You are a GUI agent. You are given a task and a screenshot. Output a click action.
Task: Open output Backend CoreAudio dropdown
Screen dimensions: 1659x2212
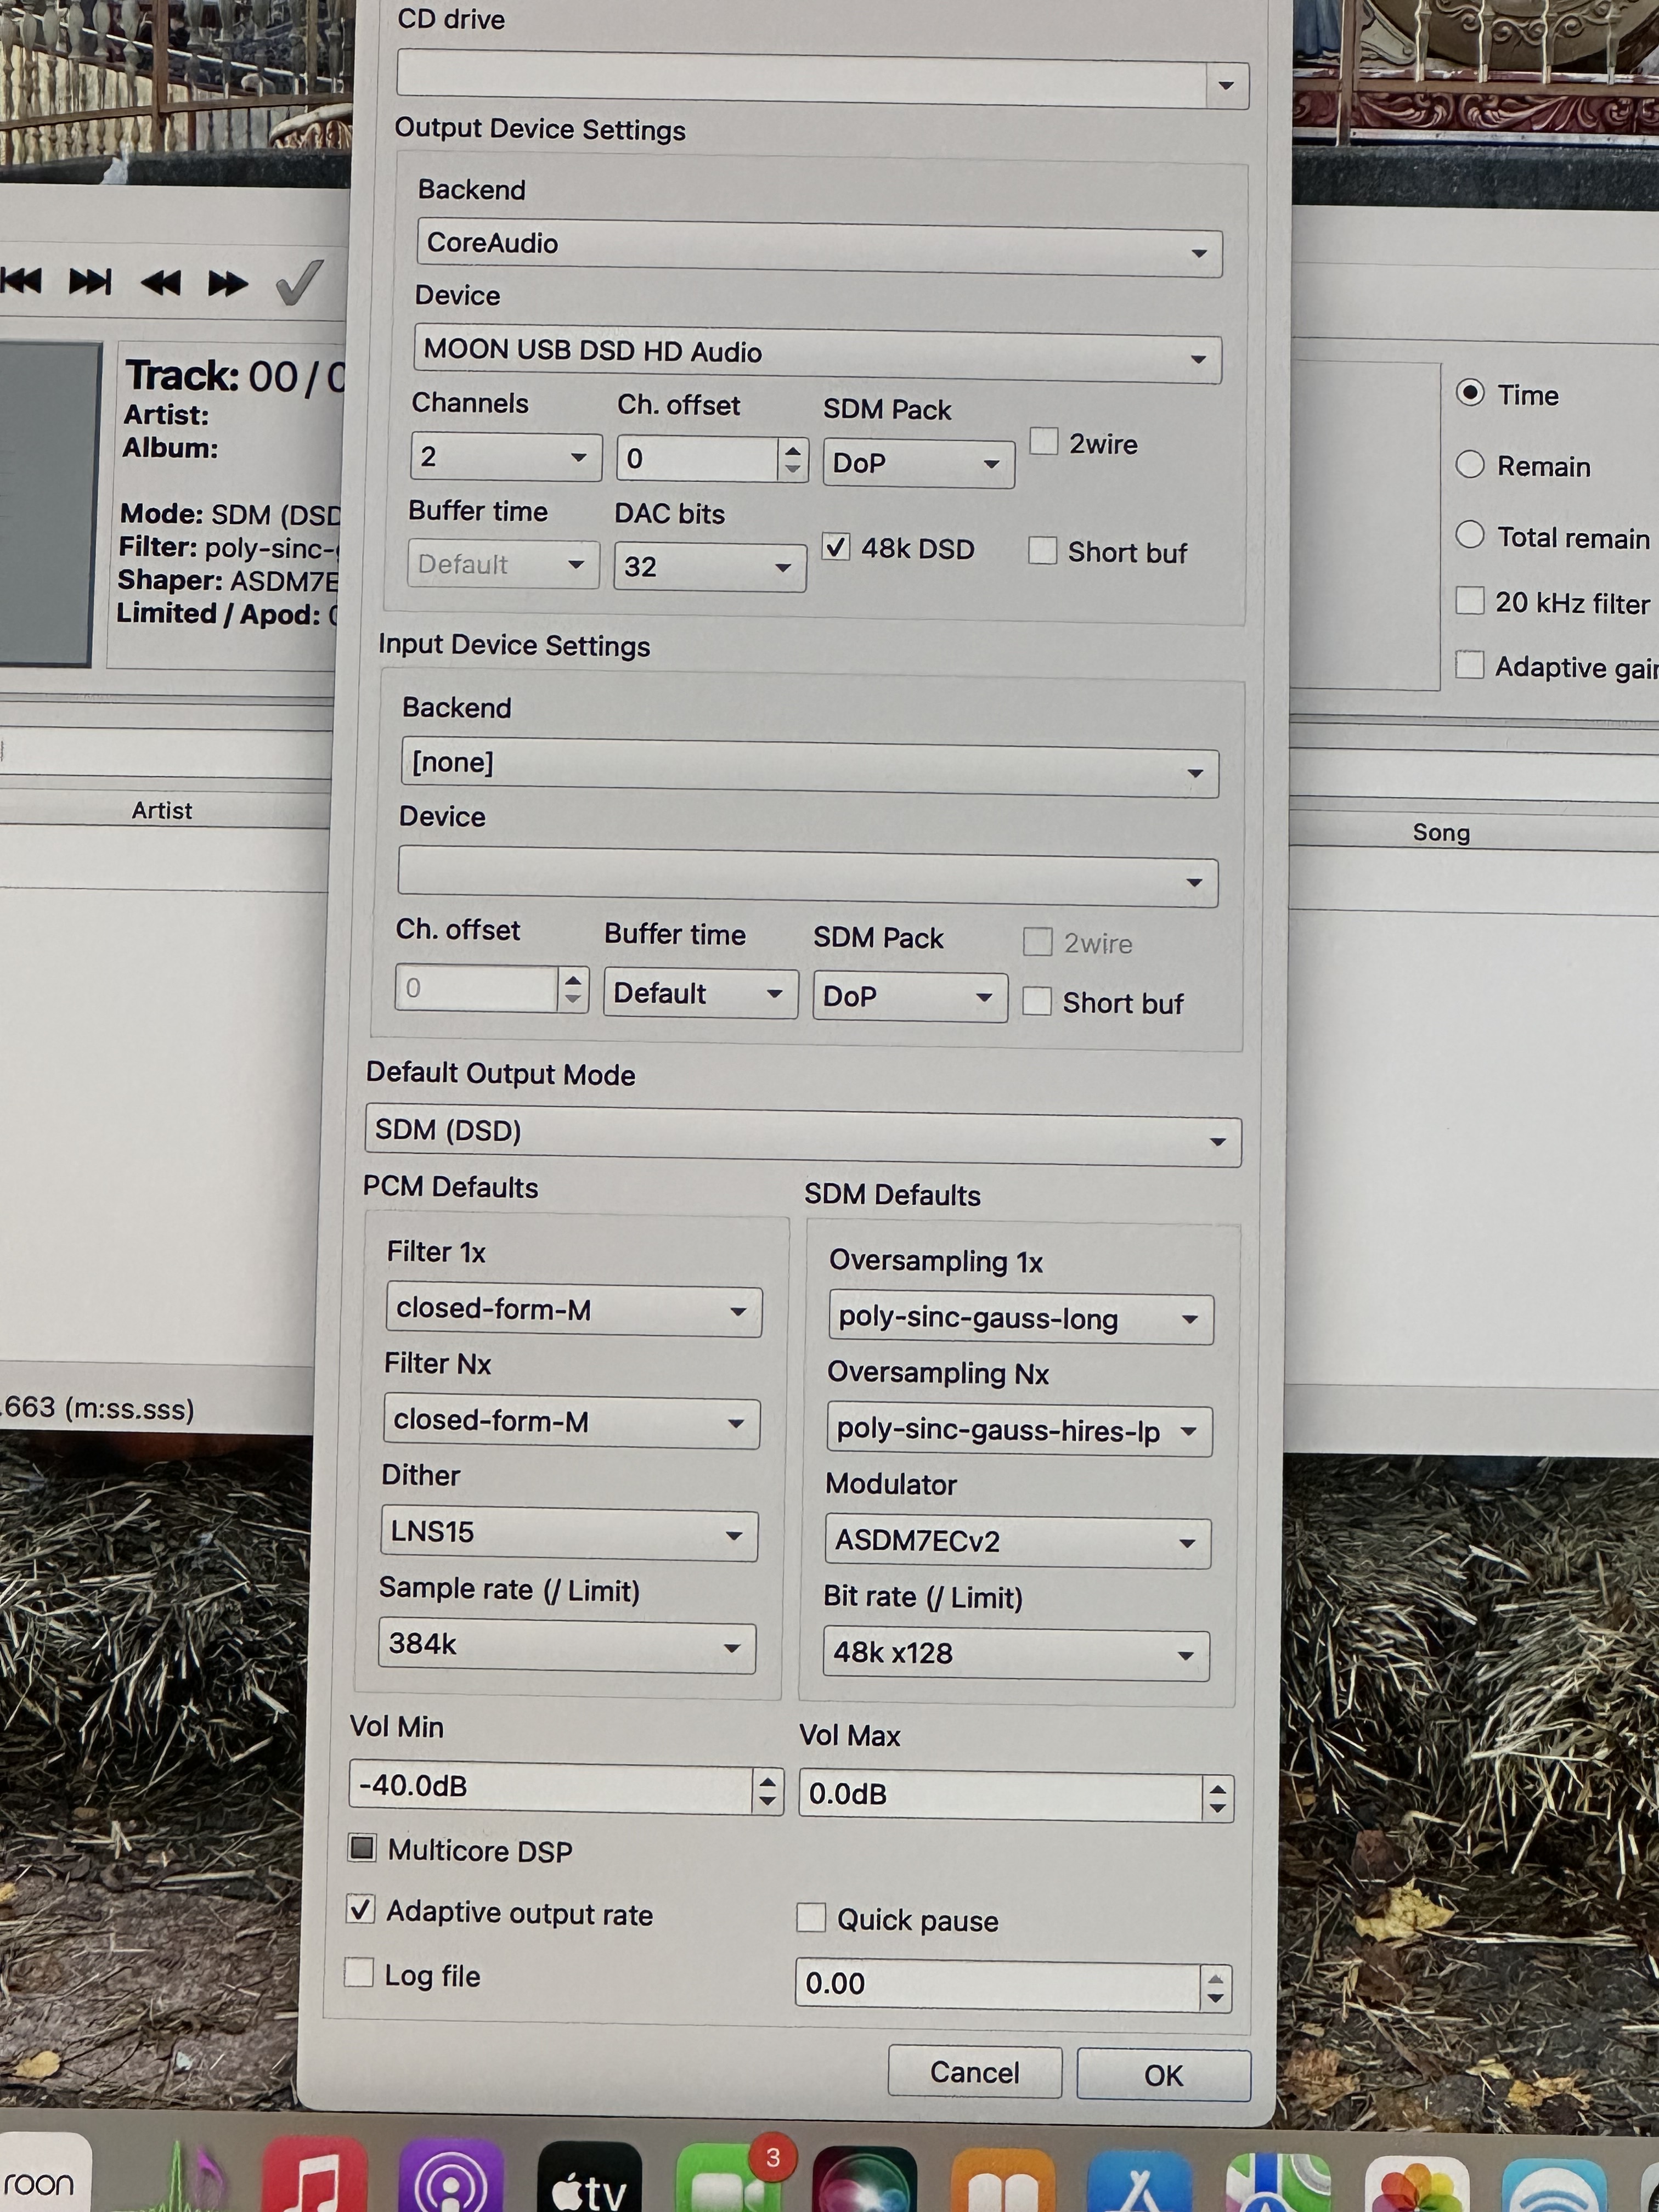[819, 247]
